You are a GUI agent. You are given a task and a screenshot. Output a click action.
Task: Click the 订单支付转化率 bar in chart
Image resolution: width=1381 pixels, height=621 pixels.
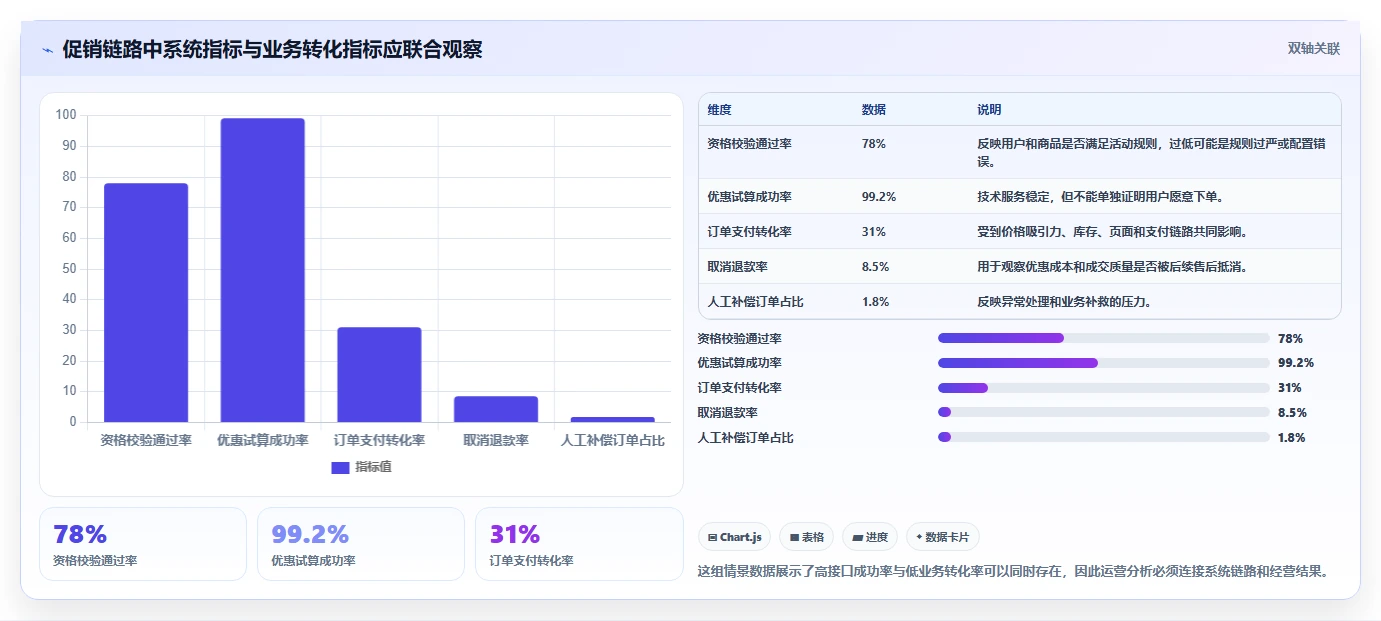click(379, 374)
